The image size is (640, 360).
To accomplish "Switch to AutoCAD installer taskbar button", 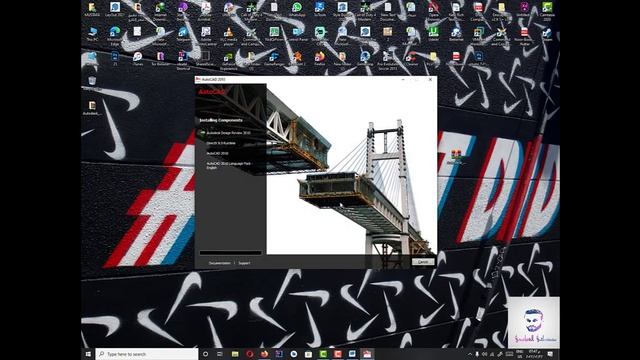I will (x=367, y=354).
